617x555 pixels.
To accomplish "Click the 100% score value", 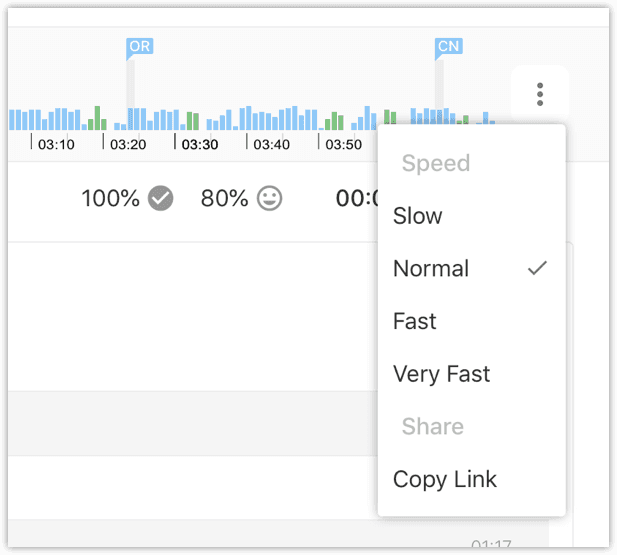I will coord(111,198).
